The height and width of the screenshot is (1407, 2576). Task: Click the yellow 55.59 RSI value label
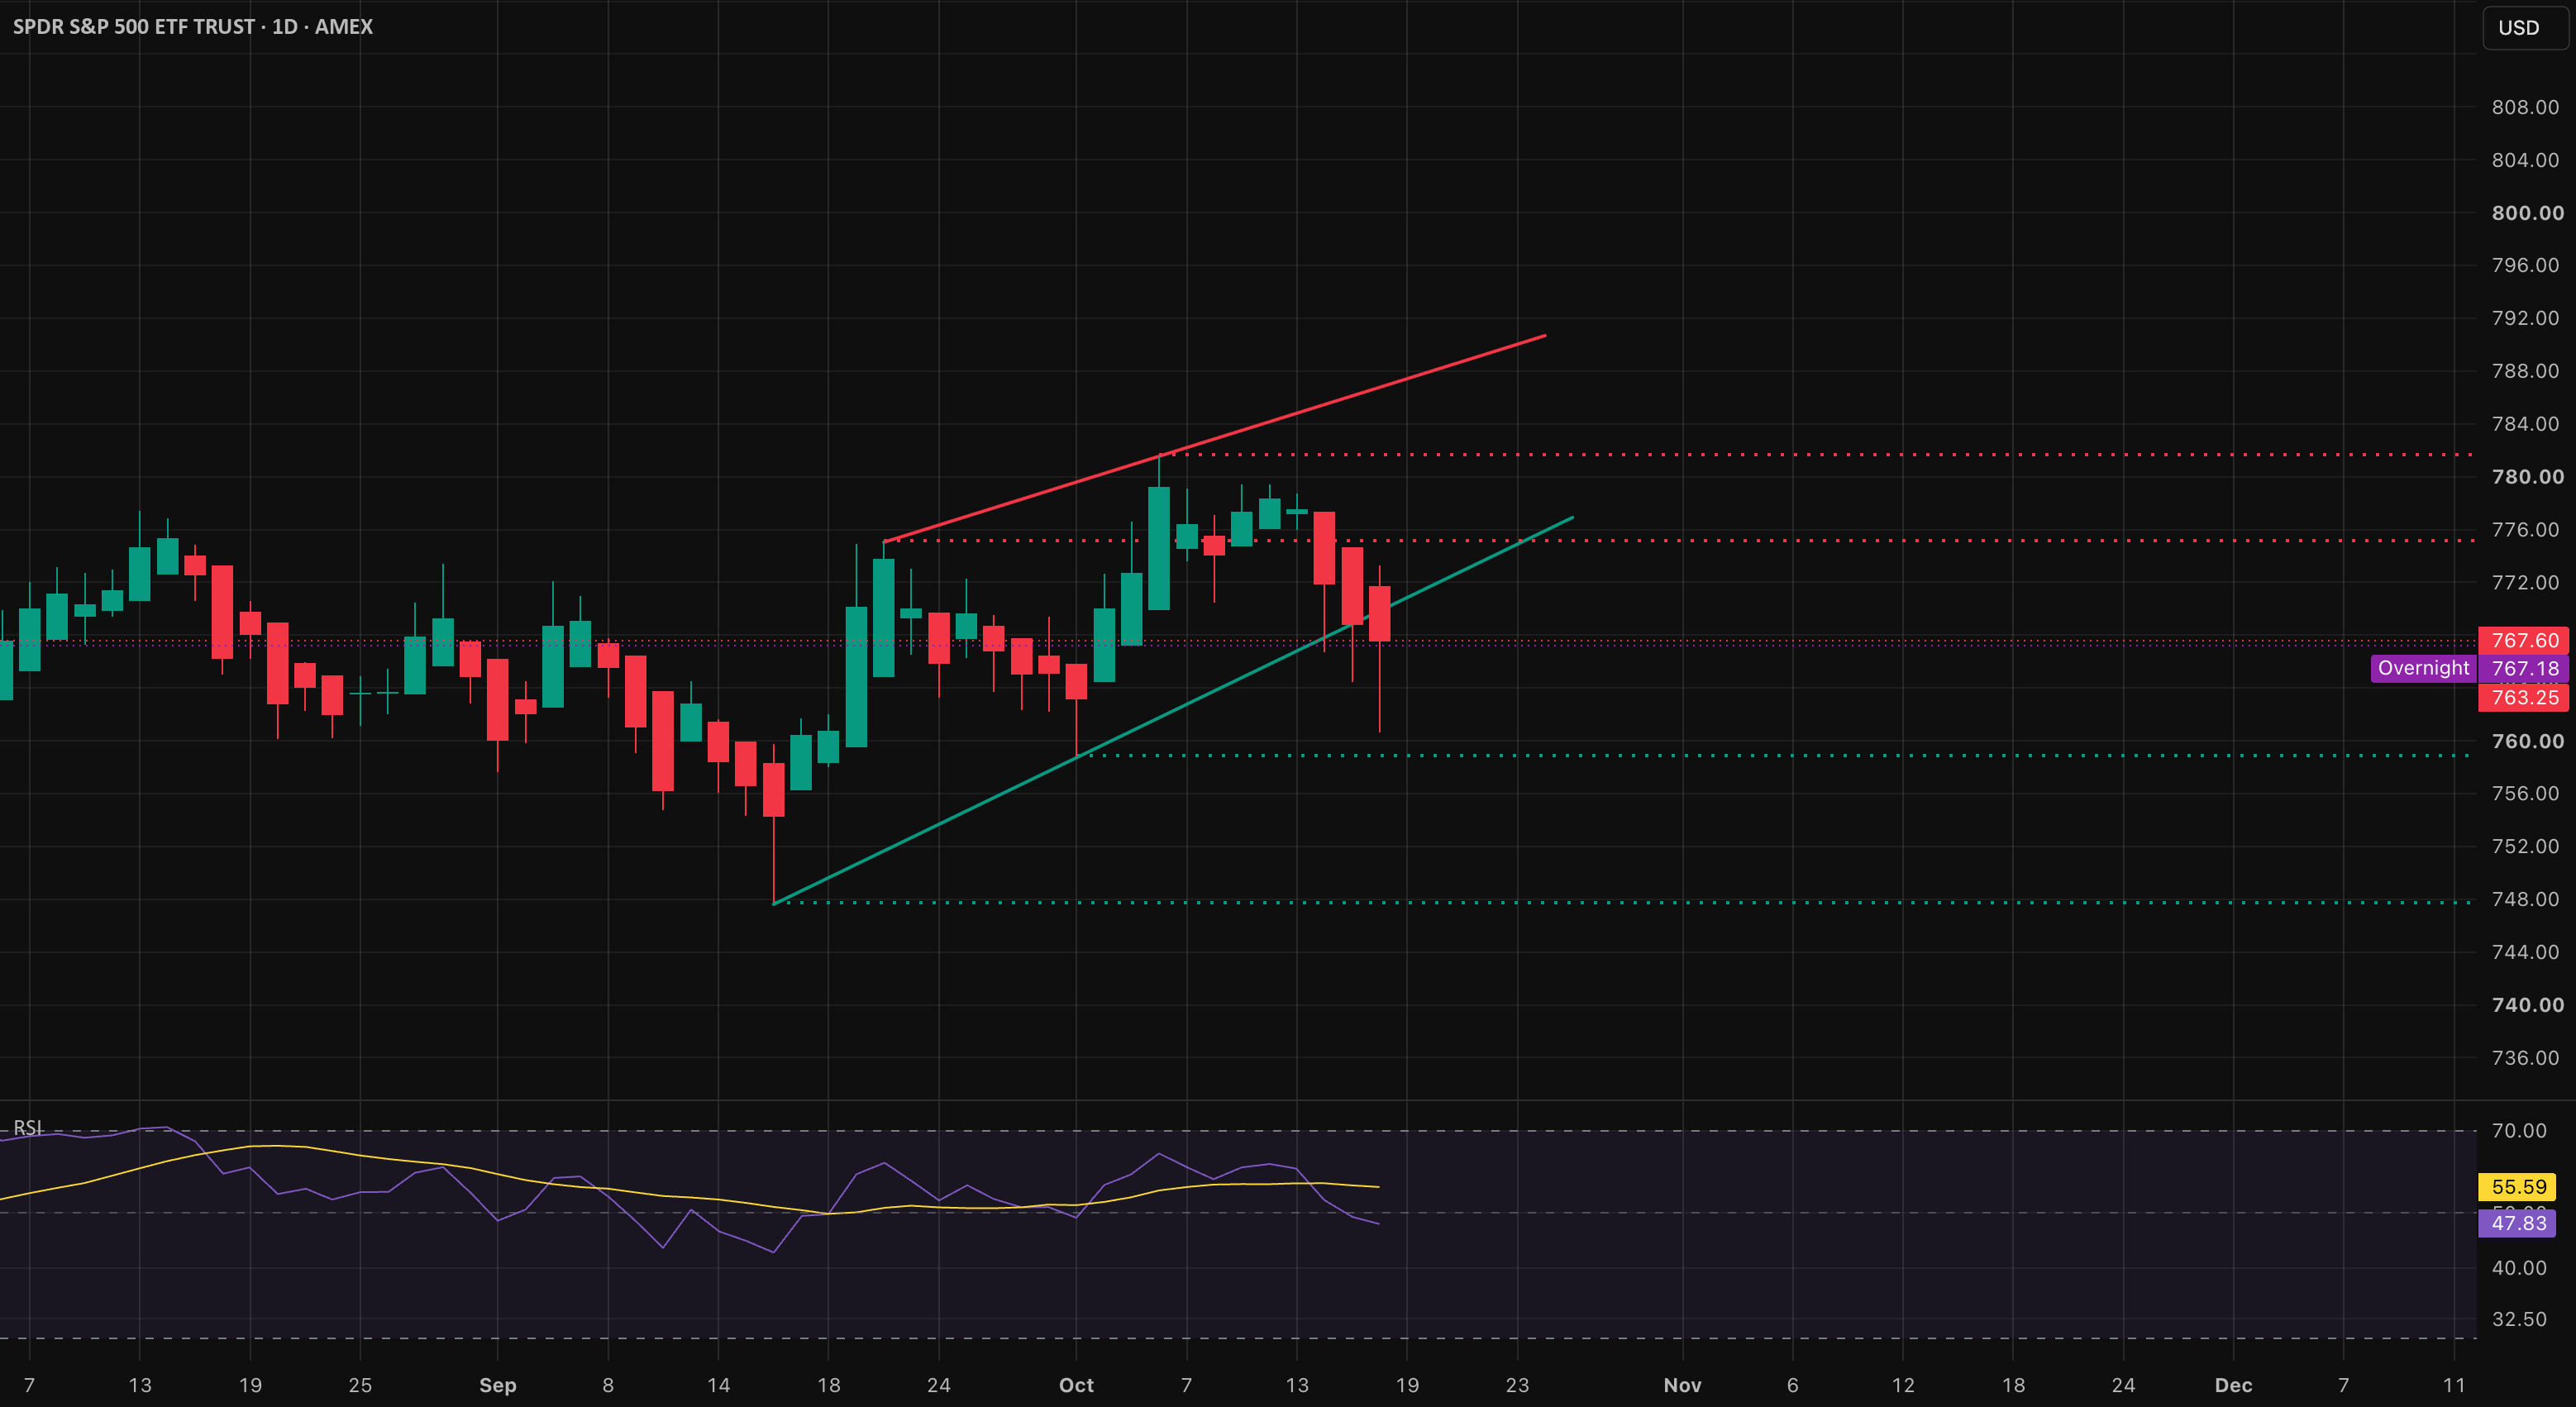click(2517, 1186)
